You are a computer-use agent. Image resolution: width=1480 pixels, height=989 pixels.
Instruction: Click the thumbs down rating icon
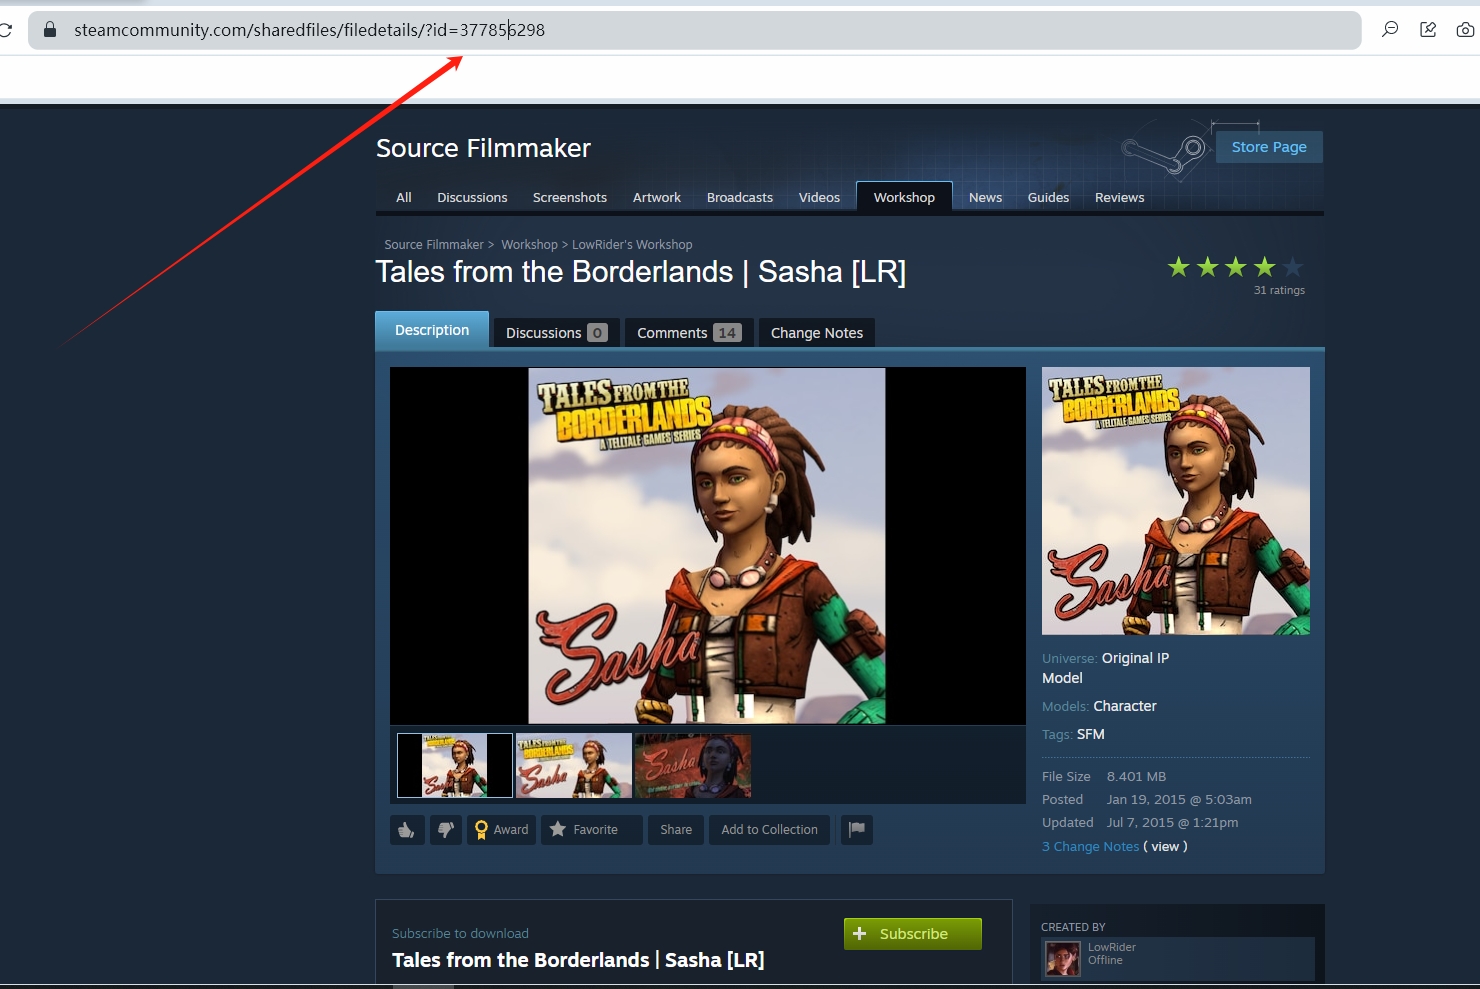(446, 829)
